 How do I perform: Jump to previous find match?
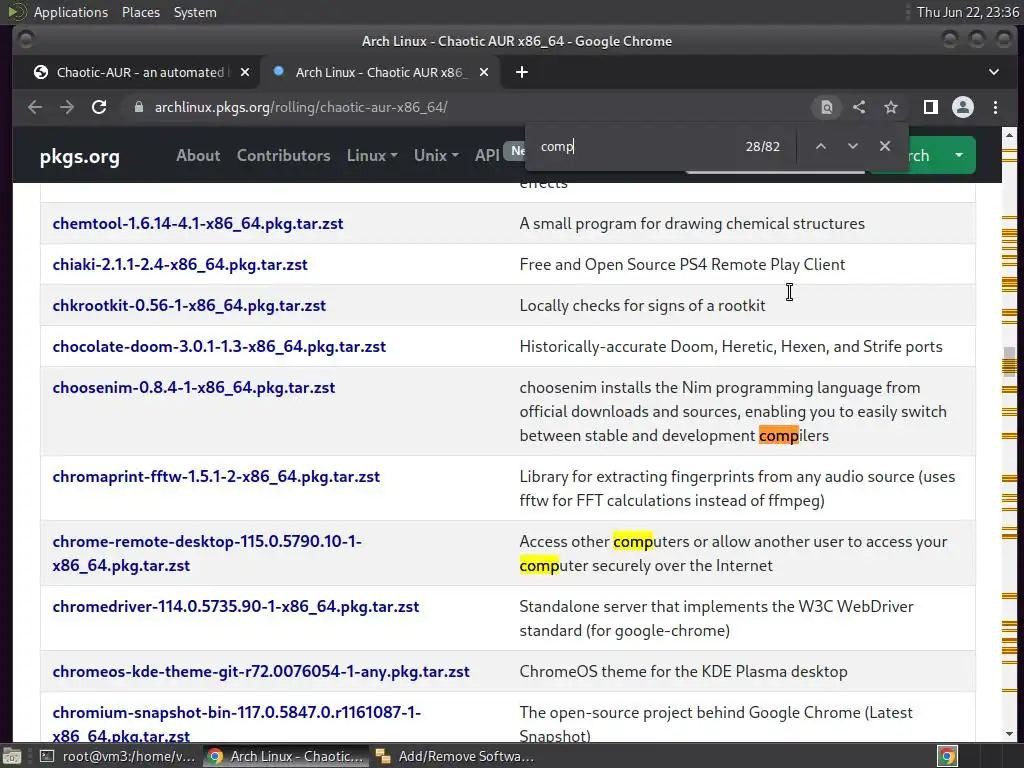[x=821, y=146]
